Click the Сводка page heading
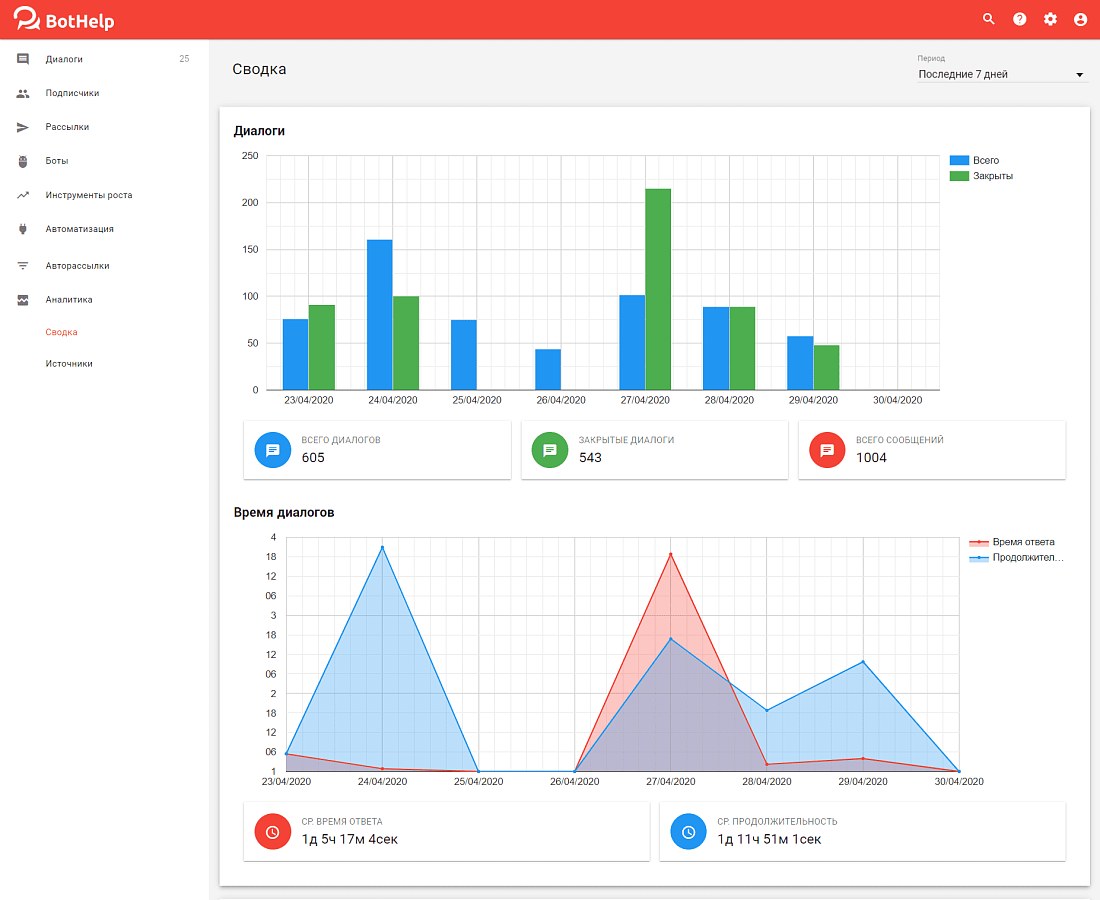1100x900 pixels. [259, 69]
